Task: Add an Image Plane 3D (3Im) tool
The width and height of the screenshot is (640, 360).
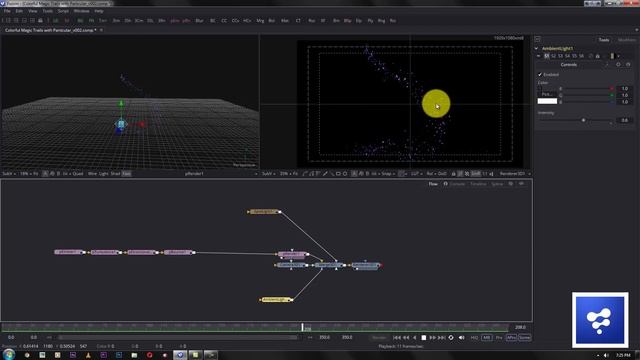Action: pos(116,20)
